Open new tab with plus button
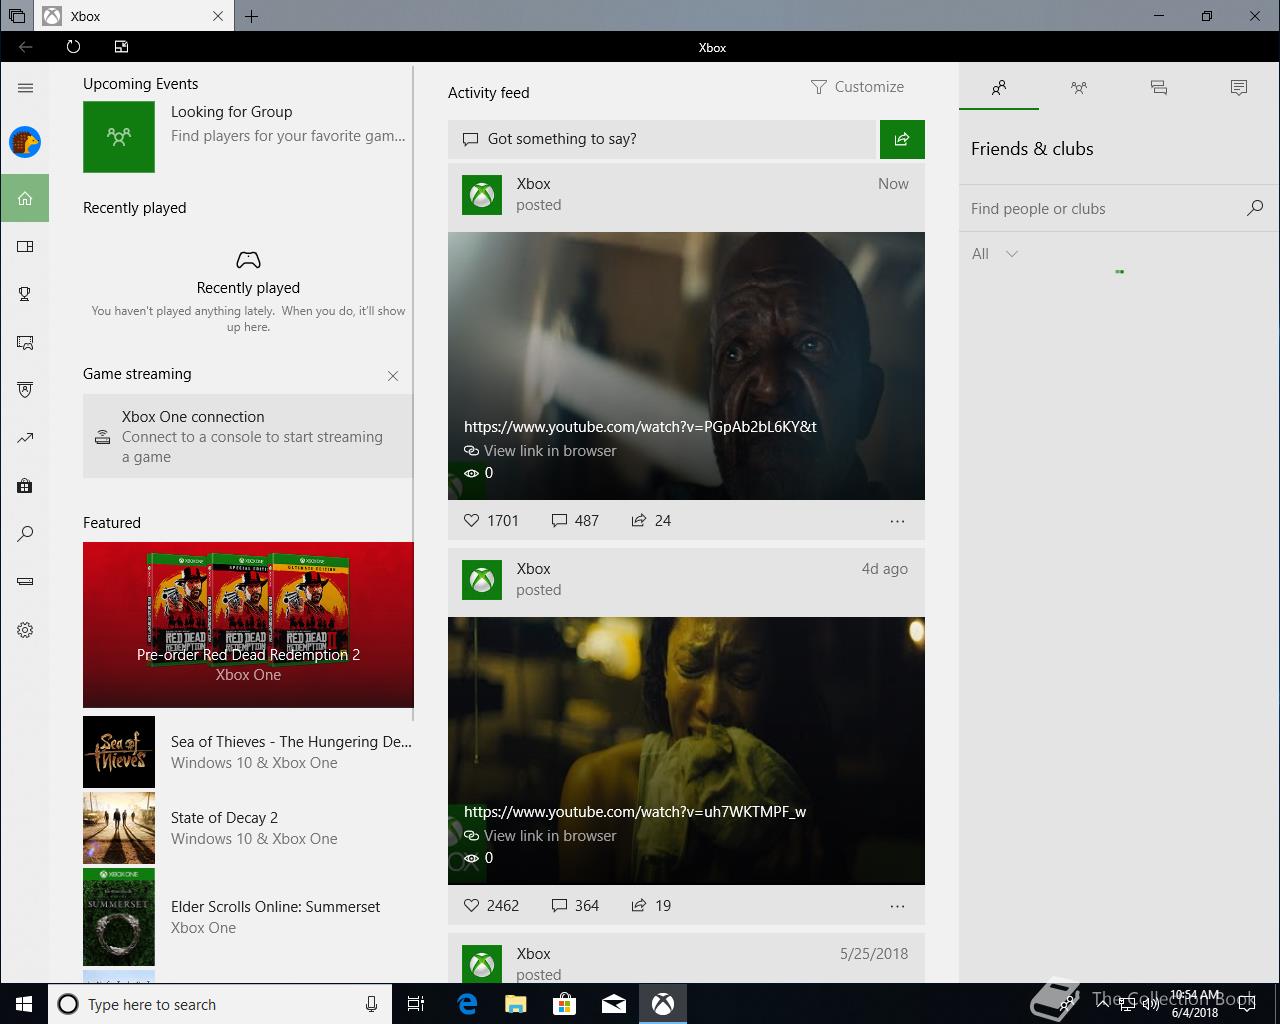This screenshot has width=1280, height=1024. [x=251, y=16]
